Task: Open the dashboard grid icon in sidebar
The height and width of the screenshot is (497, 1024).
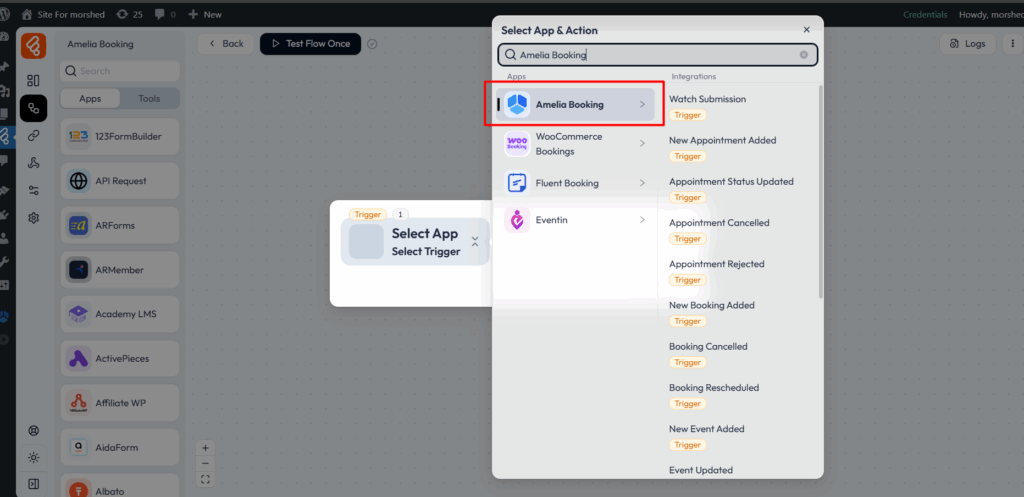Action: [33, 80]
